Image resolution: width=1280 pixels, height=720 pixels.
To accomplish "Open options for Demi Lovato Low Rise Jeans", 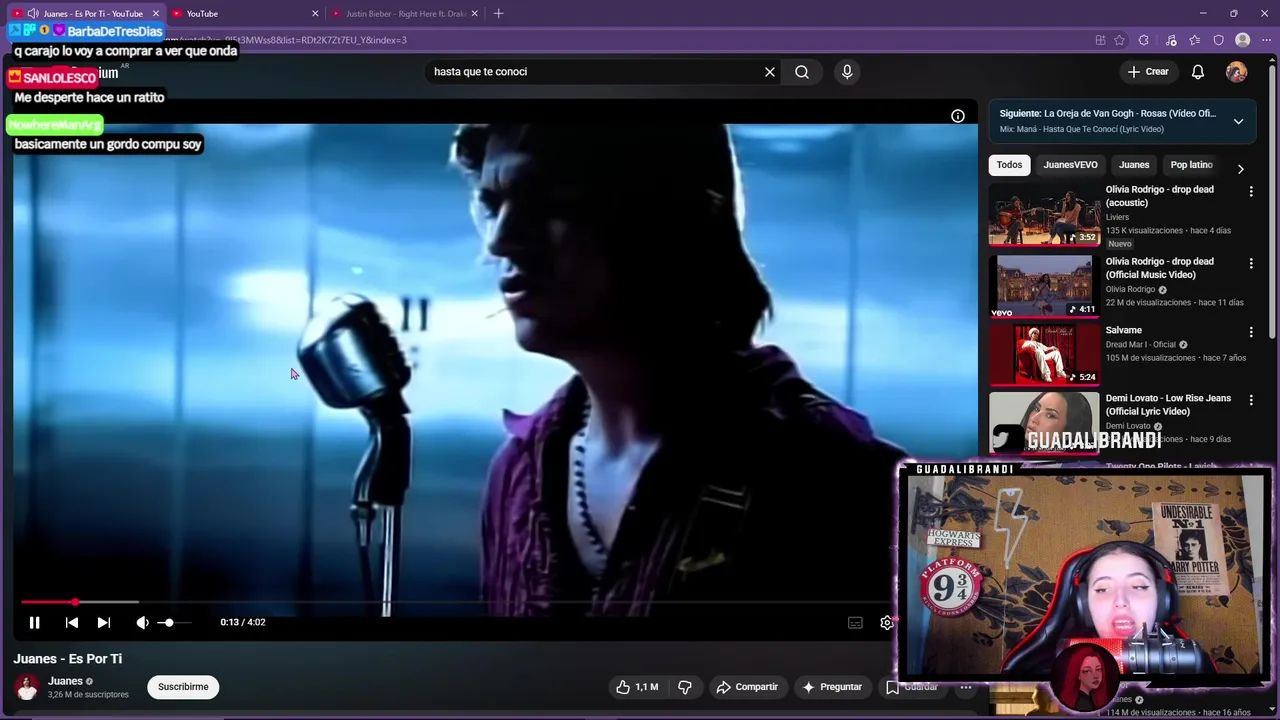I will [1251, 400].
